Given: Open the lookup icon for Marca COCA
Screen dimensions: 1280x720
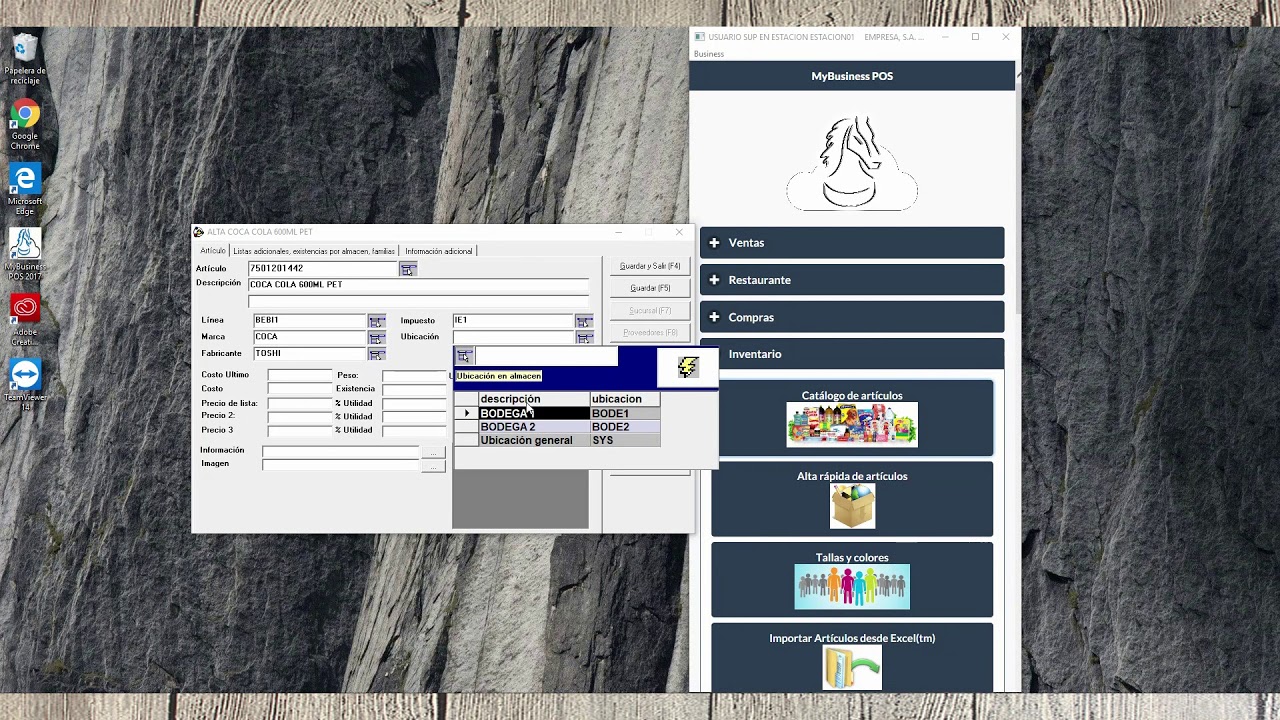Looking at the screenshot, I should tap(376, 338).
